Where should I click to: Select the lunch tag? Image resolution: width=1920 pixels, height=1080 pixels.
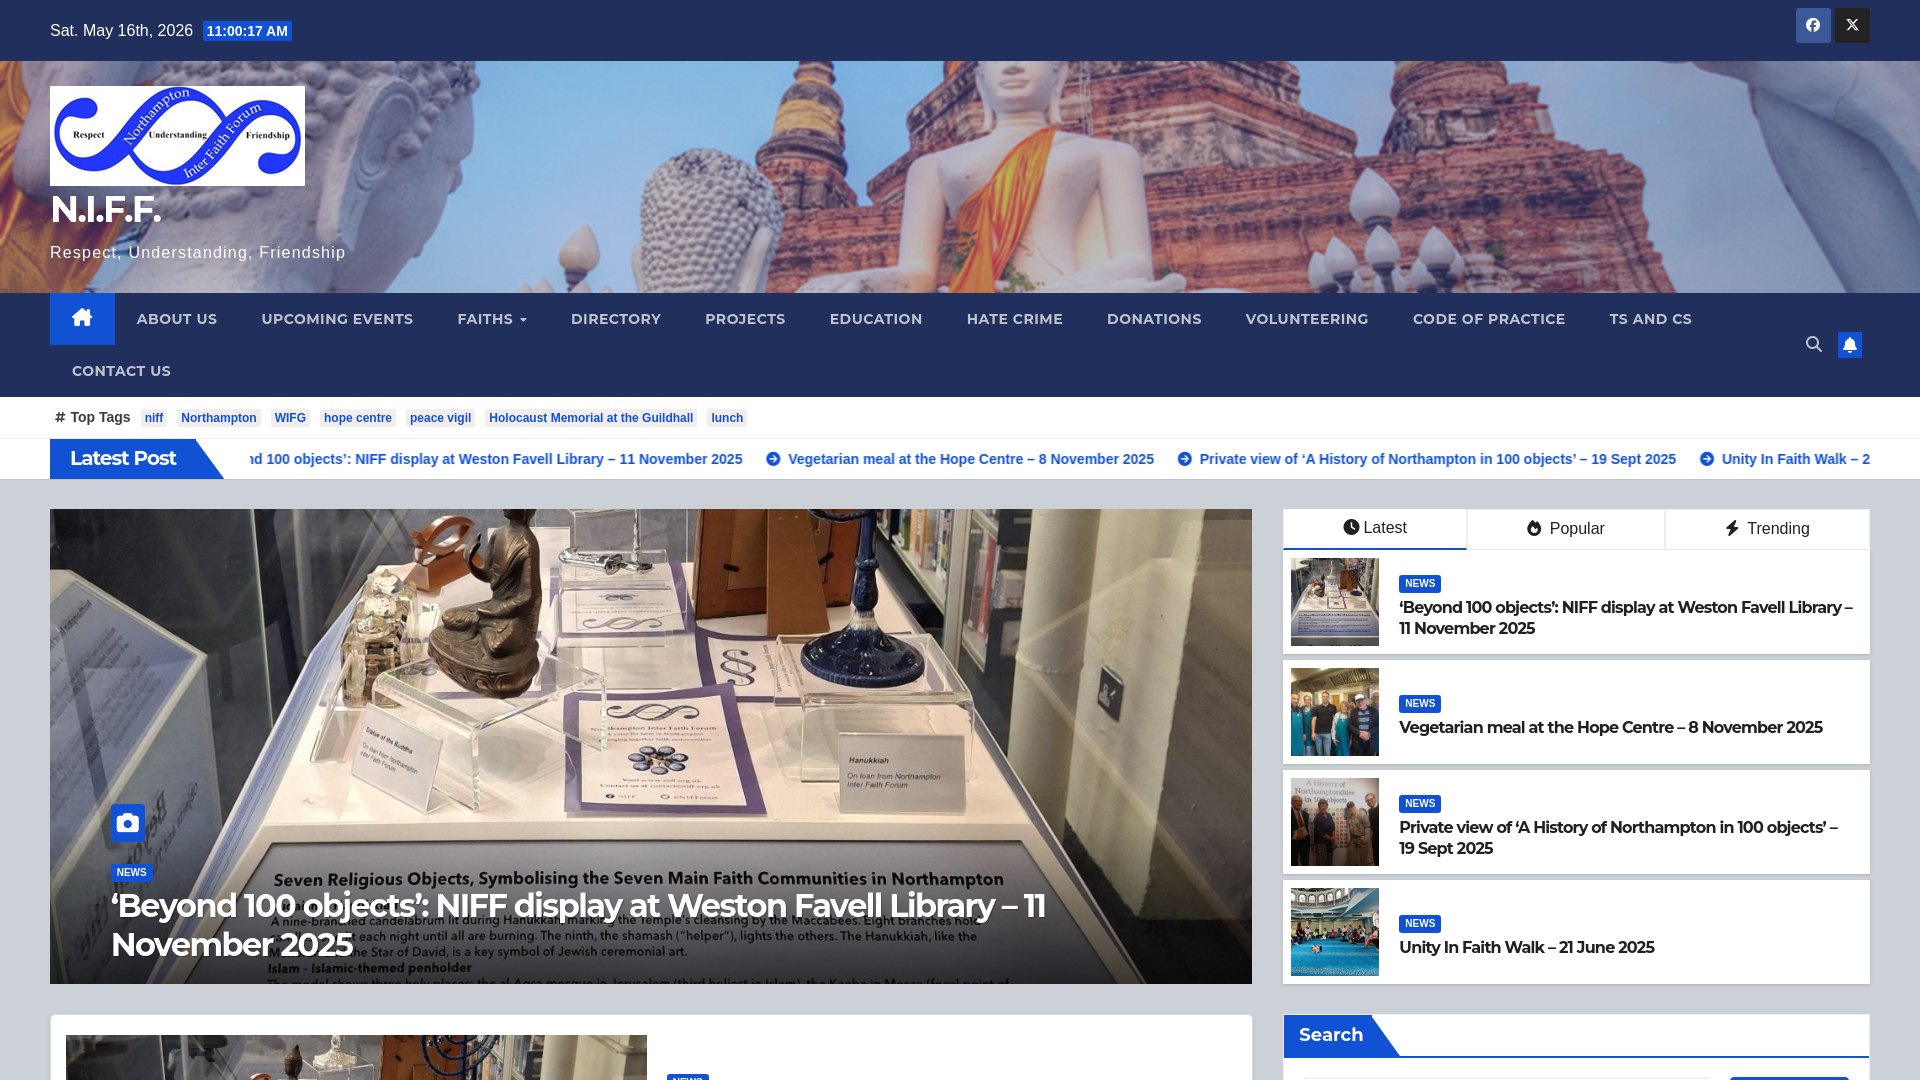(727, 418)
